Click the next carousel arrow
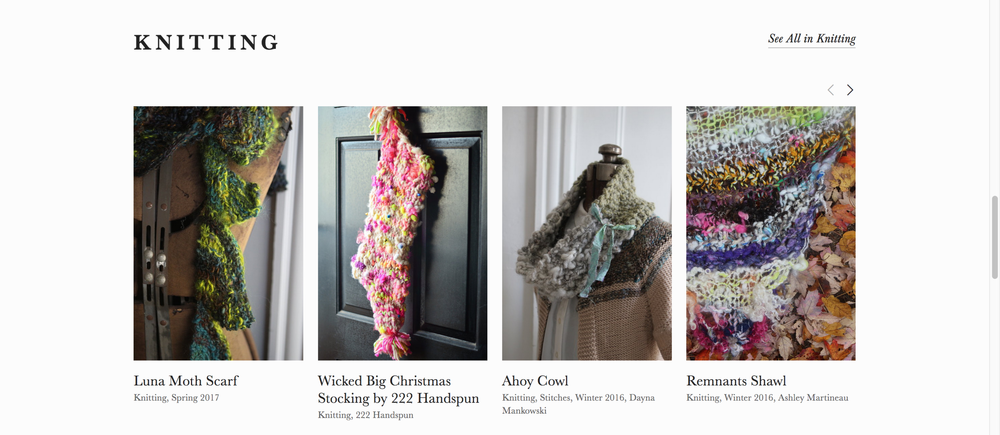The width and height of the screenshot is (1000, 435). point(849,90)
